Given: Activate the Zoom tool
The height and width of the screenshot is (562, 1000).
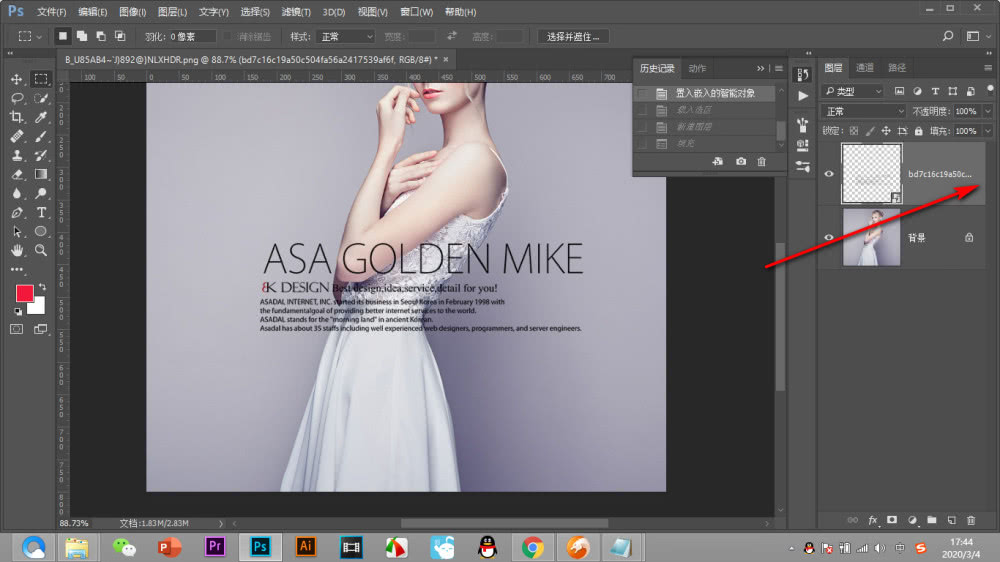Looking at the screenshot, I should pos(42,250).
